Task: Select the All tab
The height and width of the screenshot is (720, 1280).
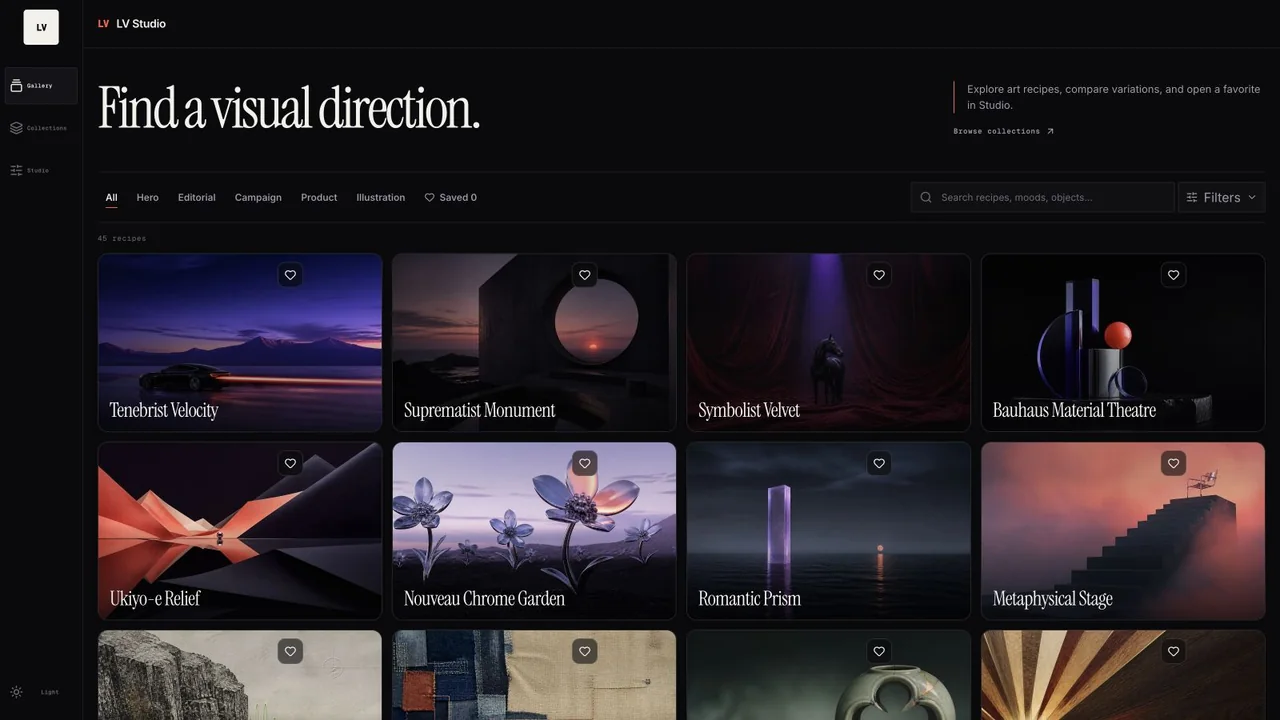Action: [111, 198]
